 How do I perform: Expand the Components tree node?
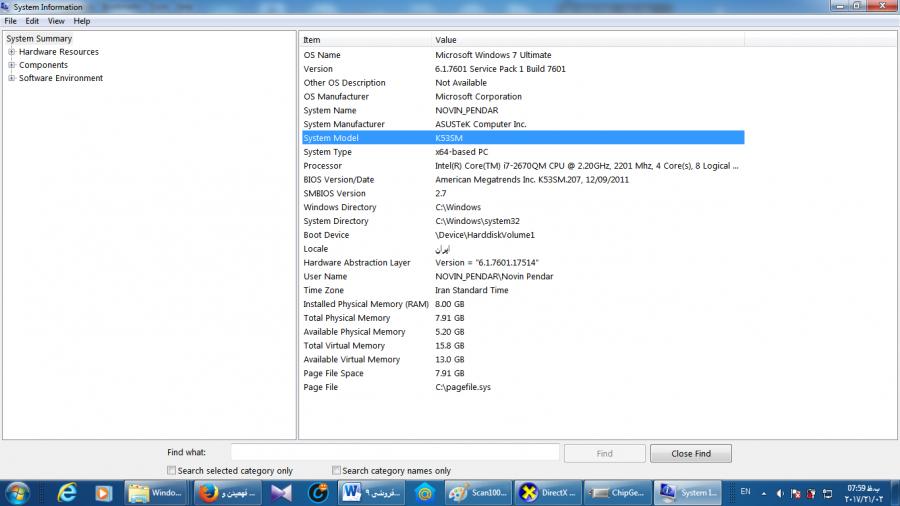coord(11,65)
